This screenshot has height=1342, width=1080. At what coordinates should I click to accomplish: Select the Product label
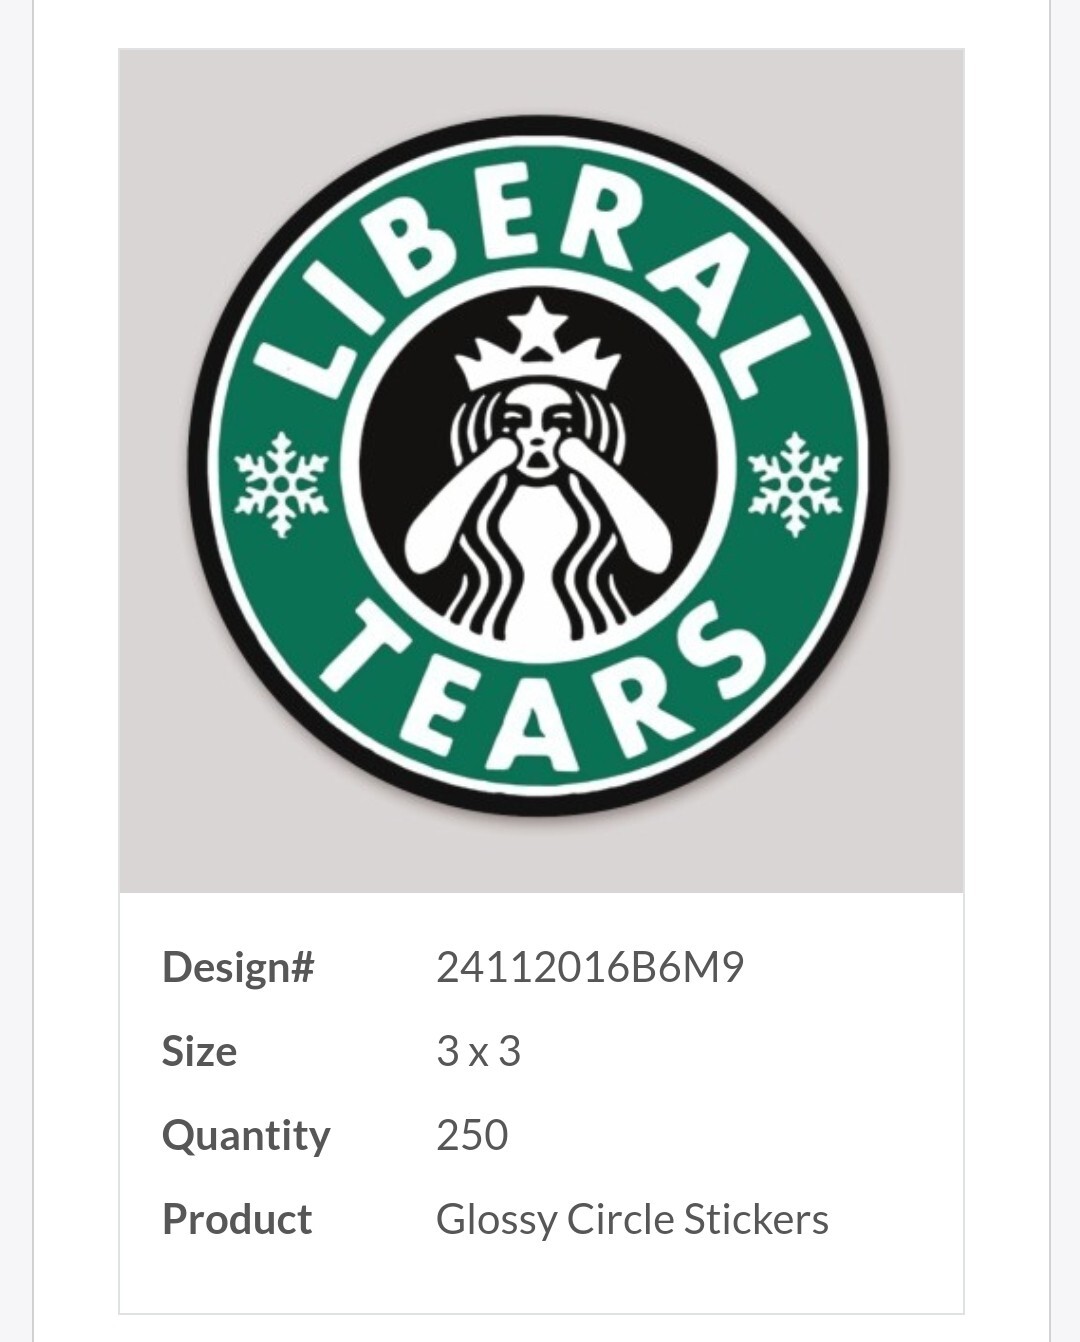point(237,1220)
